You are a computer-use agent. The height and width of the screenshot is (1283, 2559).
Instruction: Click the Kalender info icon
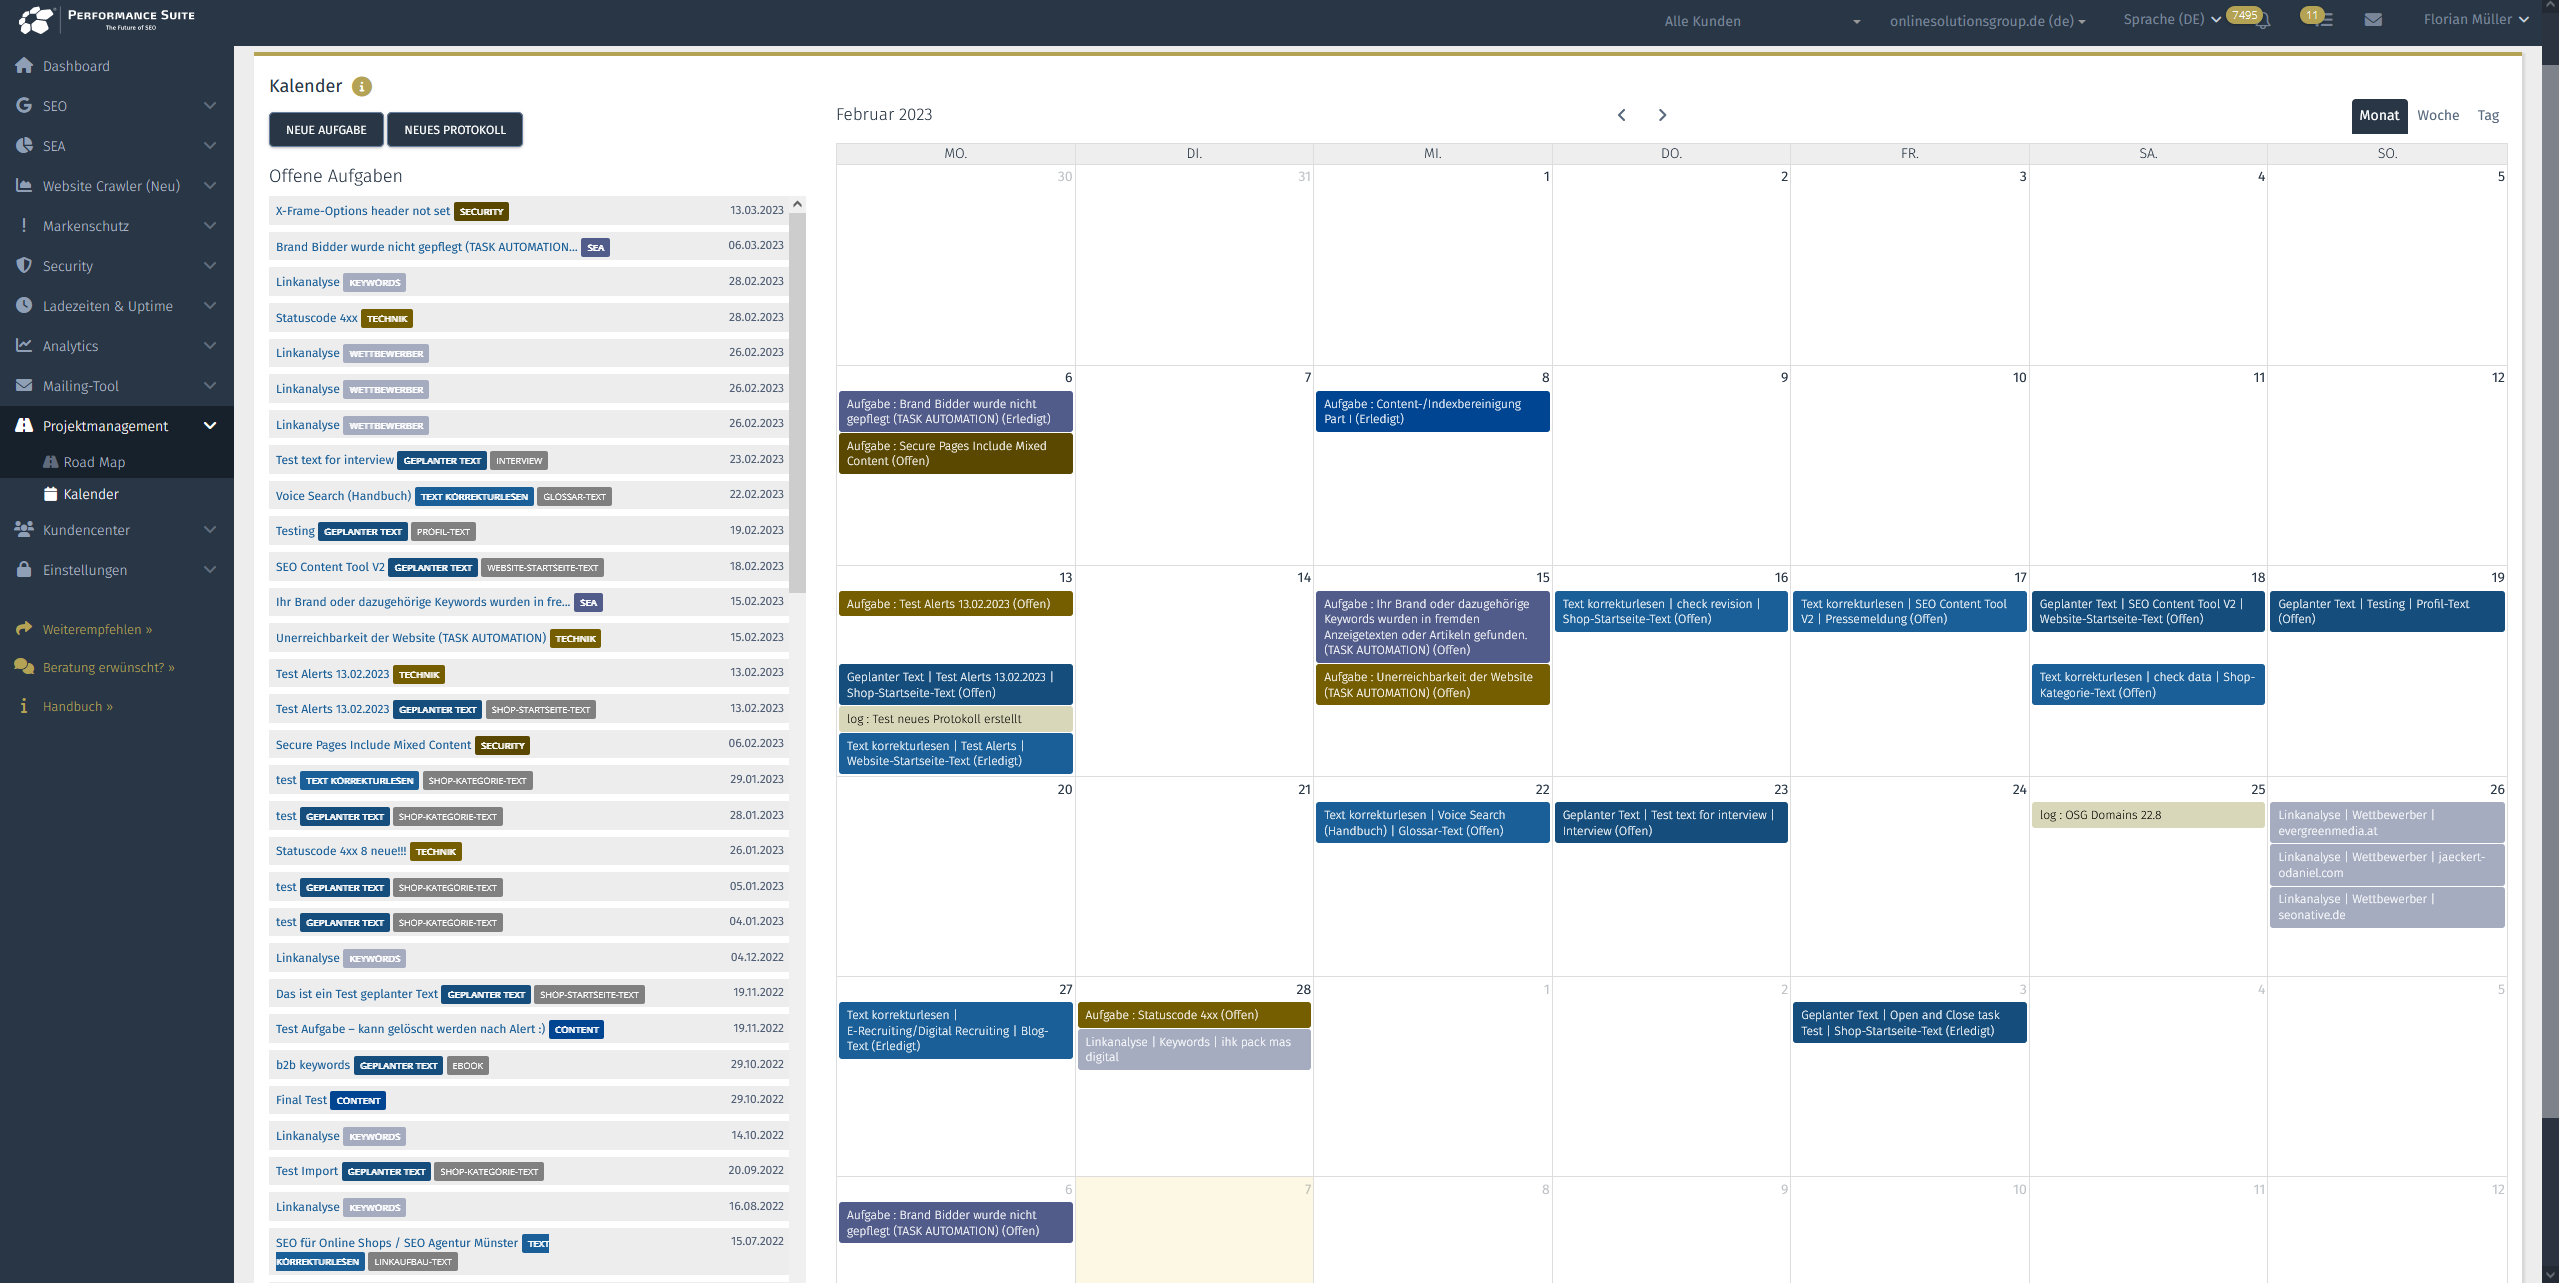[x=362, y=87]
